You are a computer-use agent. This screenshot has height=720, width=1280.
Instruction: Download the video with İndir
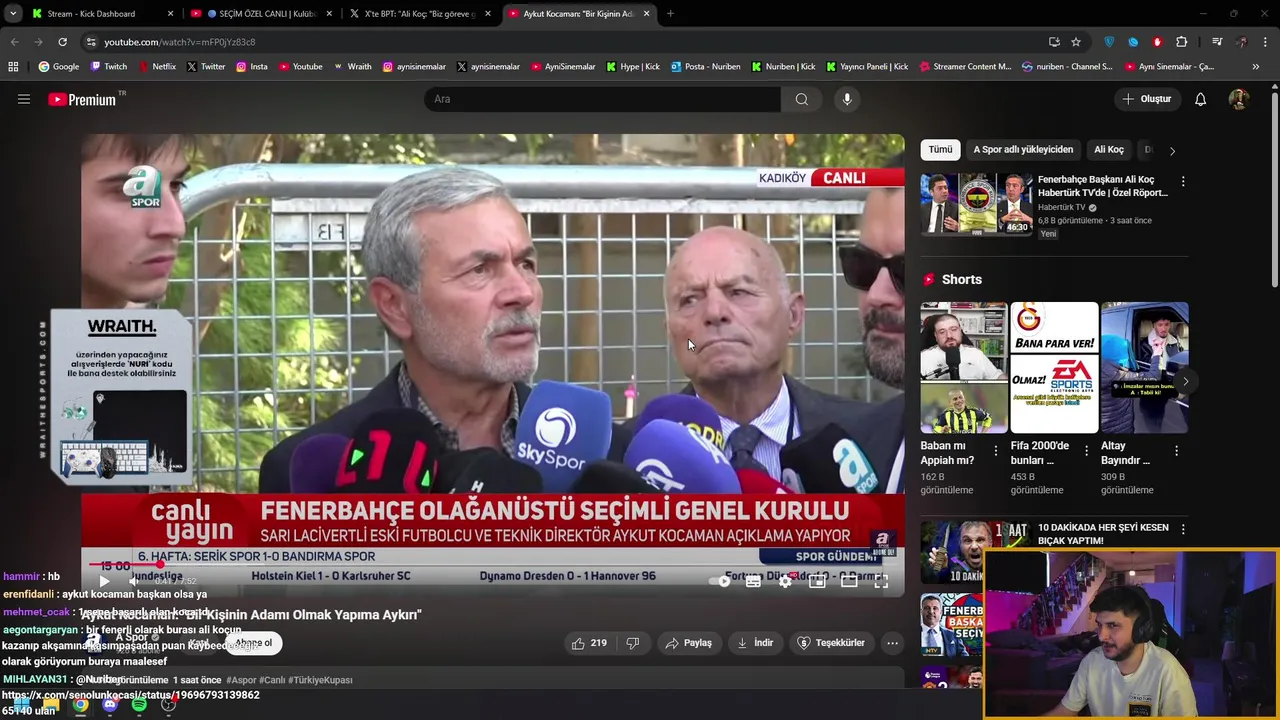tap(755, 643)
